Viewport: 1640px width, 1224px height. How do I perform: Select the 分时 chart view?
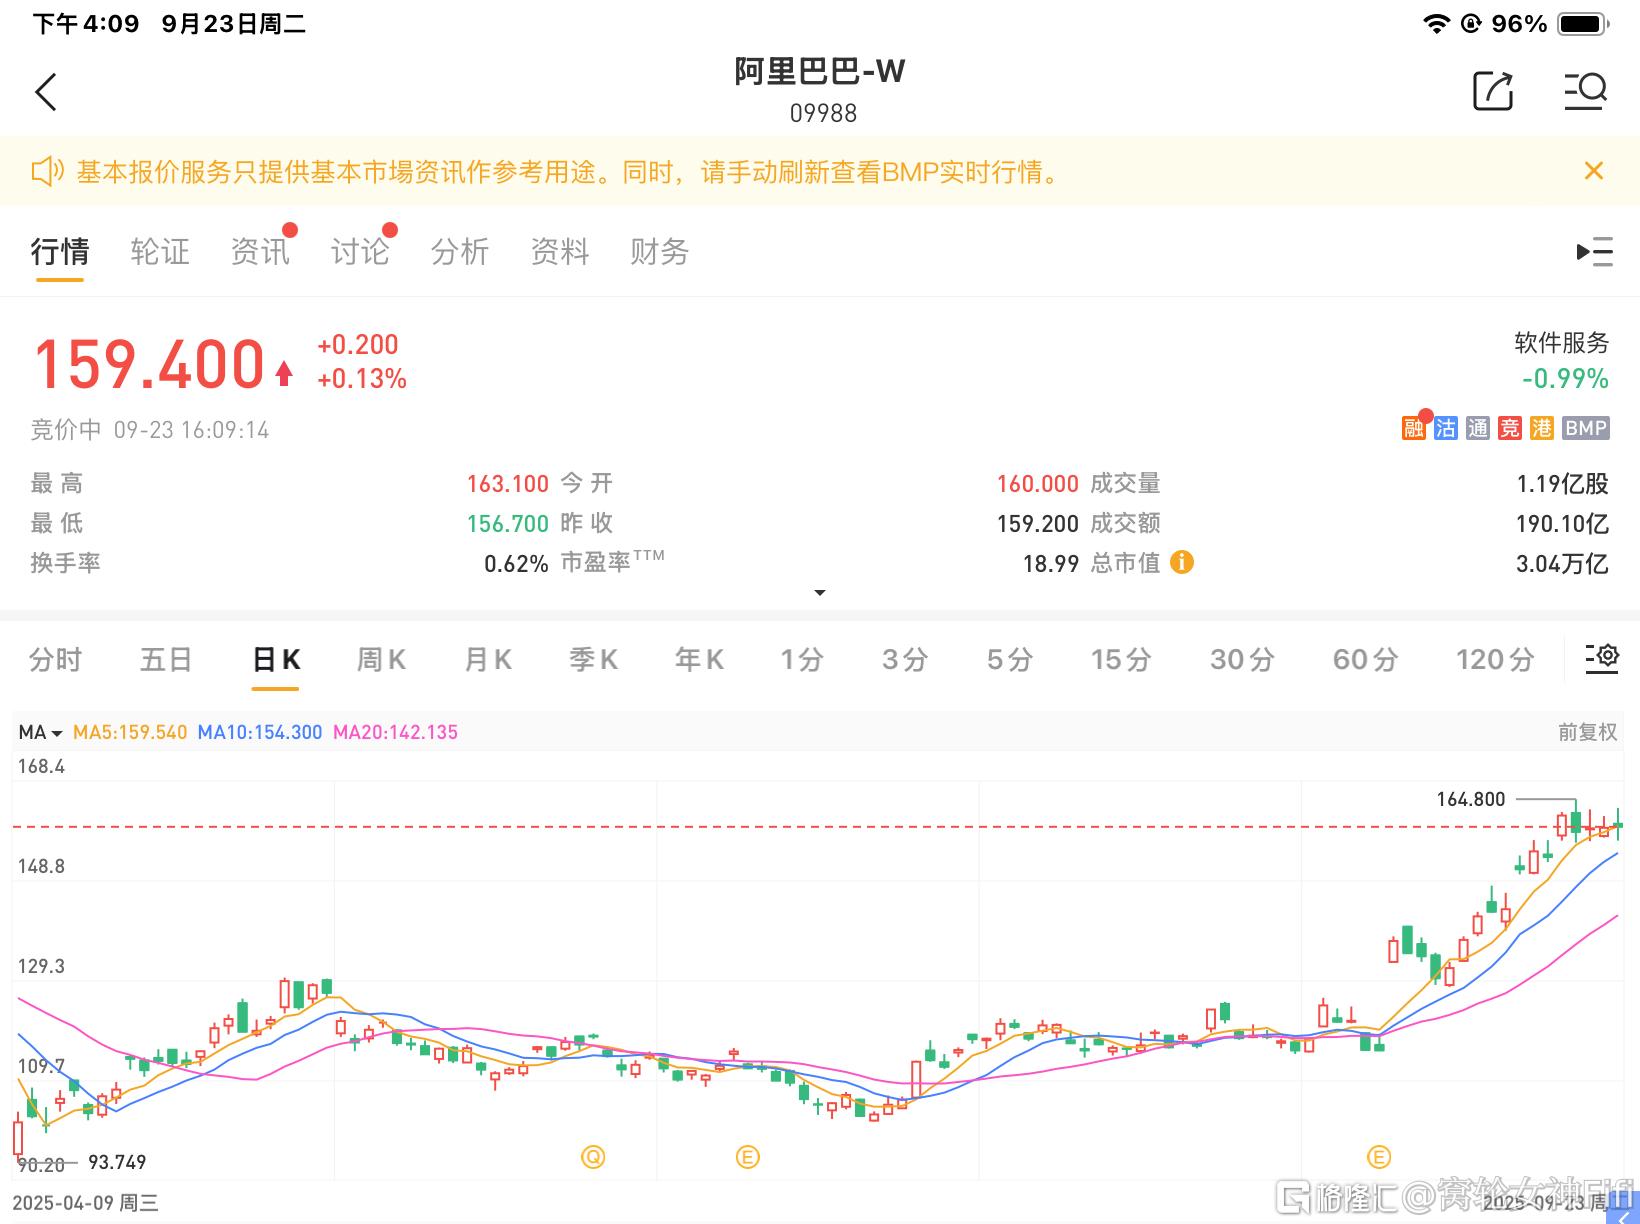(56, 660)
